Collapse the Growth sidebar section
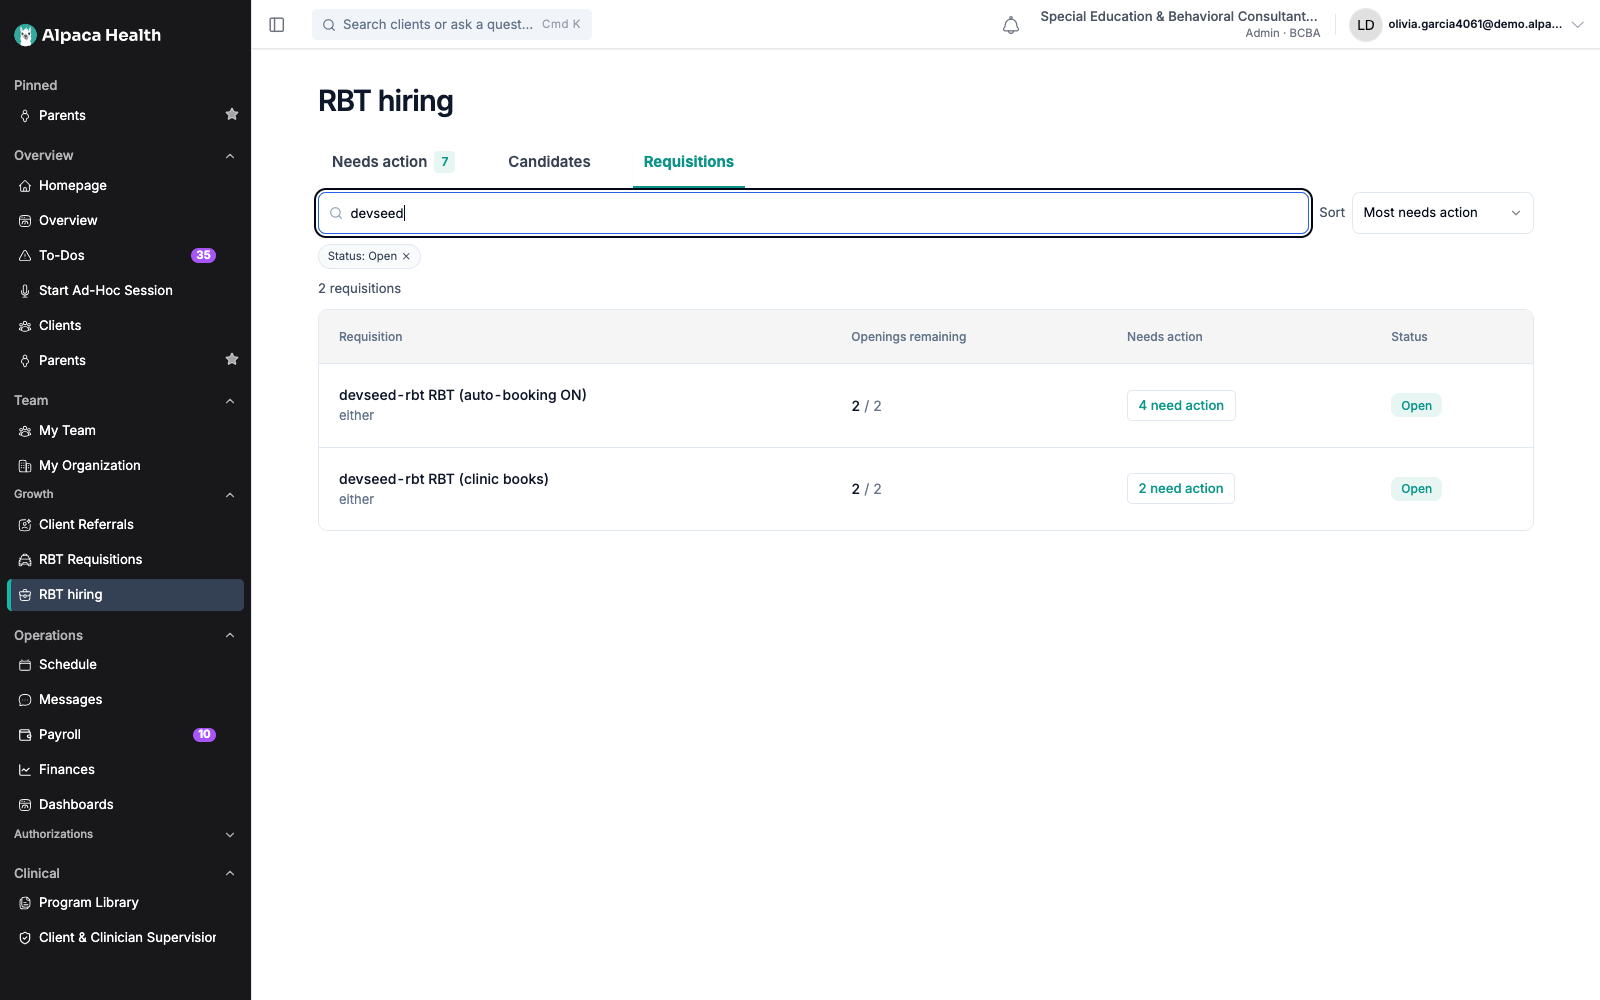Viewport: 1600px width, 1000px height. (x=230, y=495)
